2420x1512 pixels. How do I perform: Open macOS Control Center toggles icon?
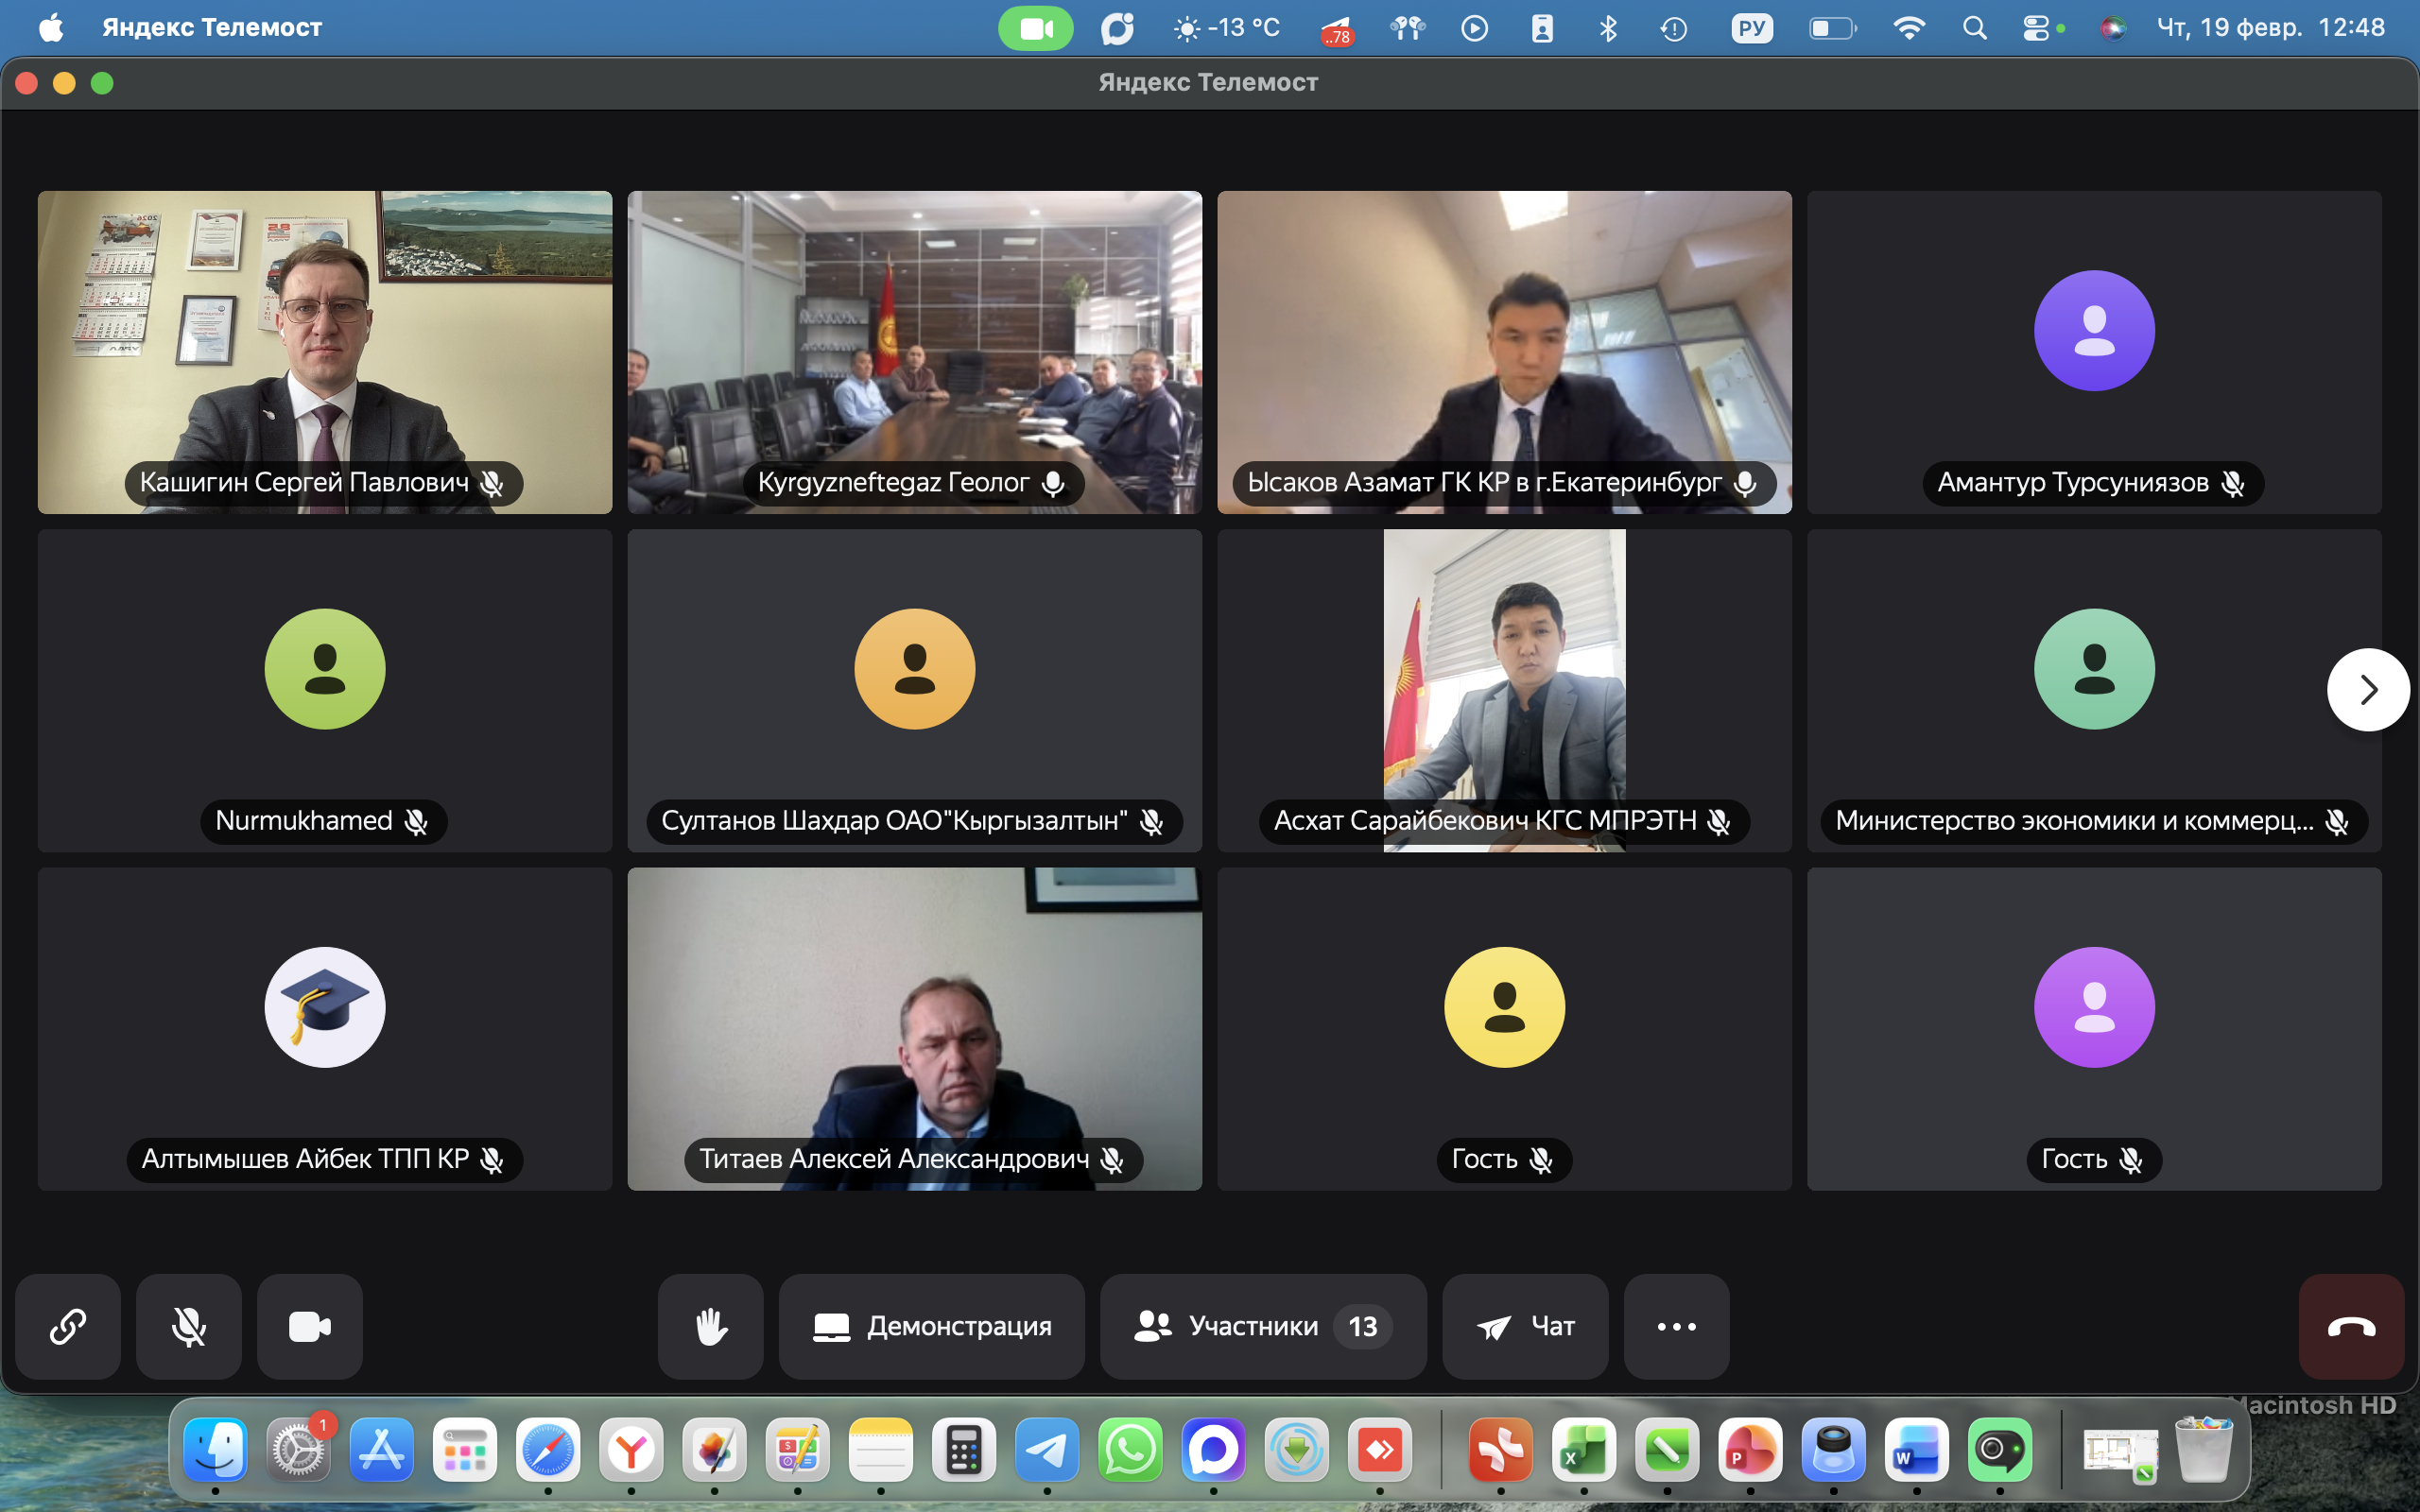[2036, 28]
